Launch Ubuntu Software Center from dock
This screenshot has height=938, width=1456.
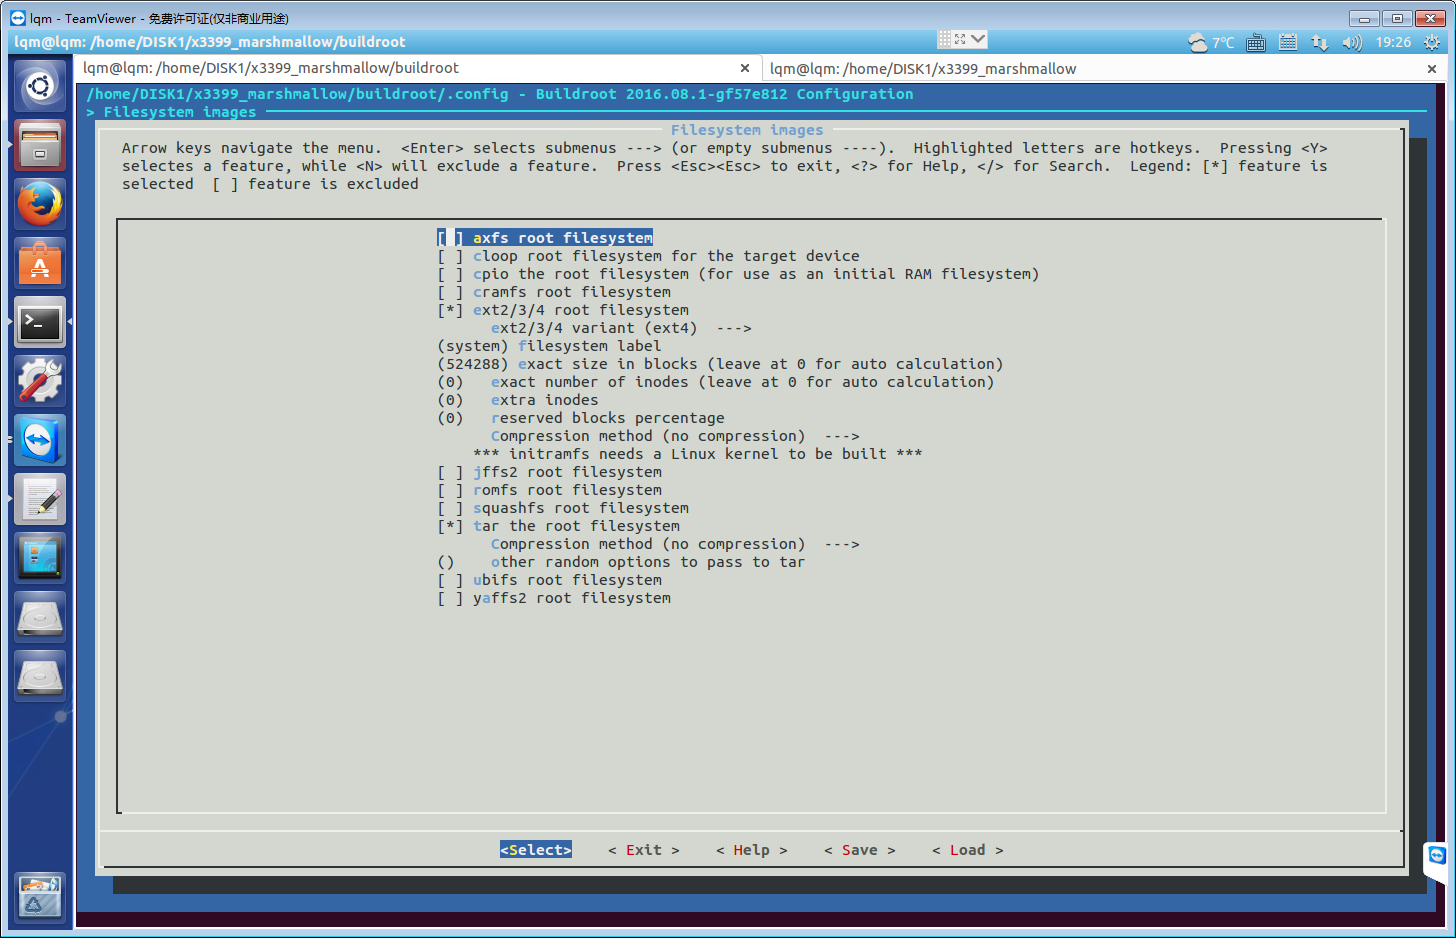click(40, 263)
